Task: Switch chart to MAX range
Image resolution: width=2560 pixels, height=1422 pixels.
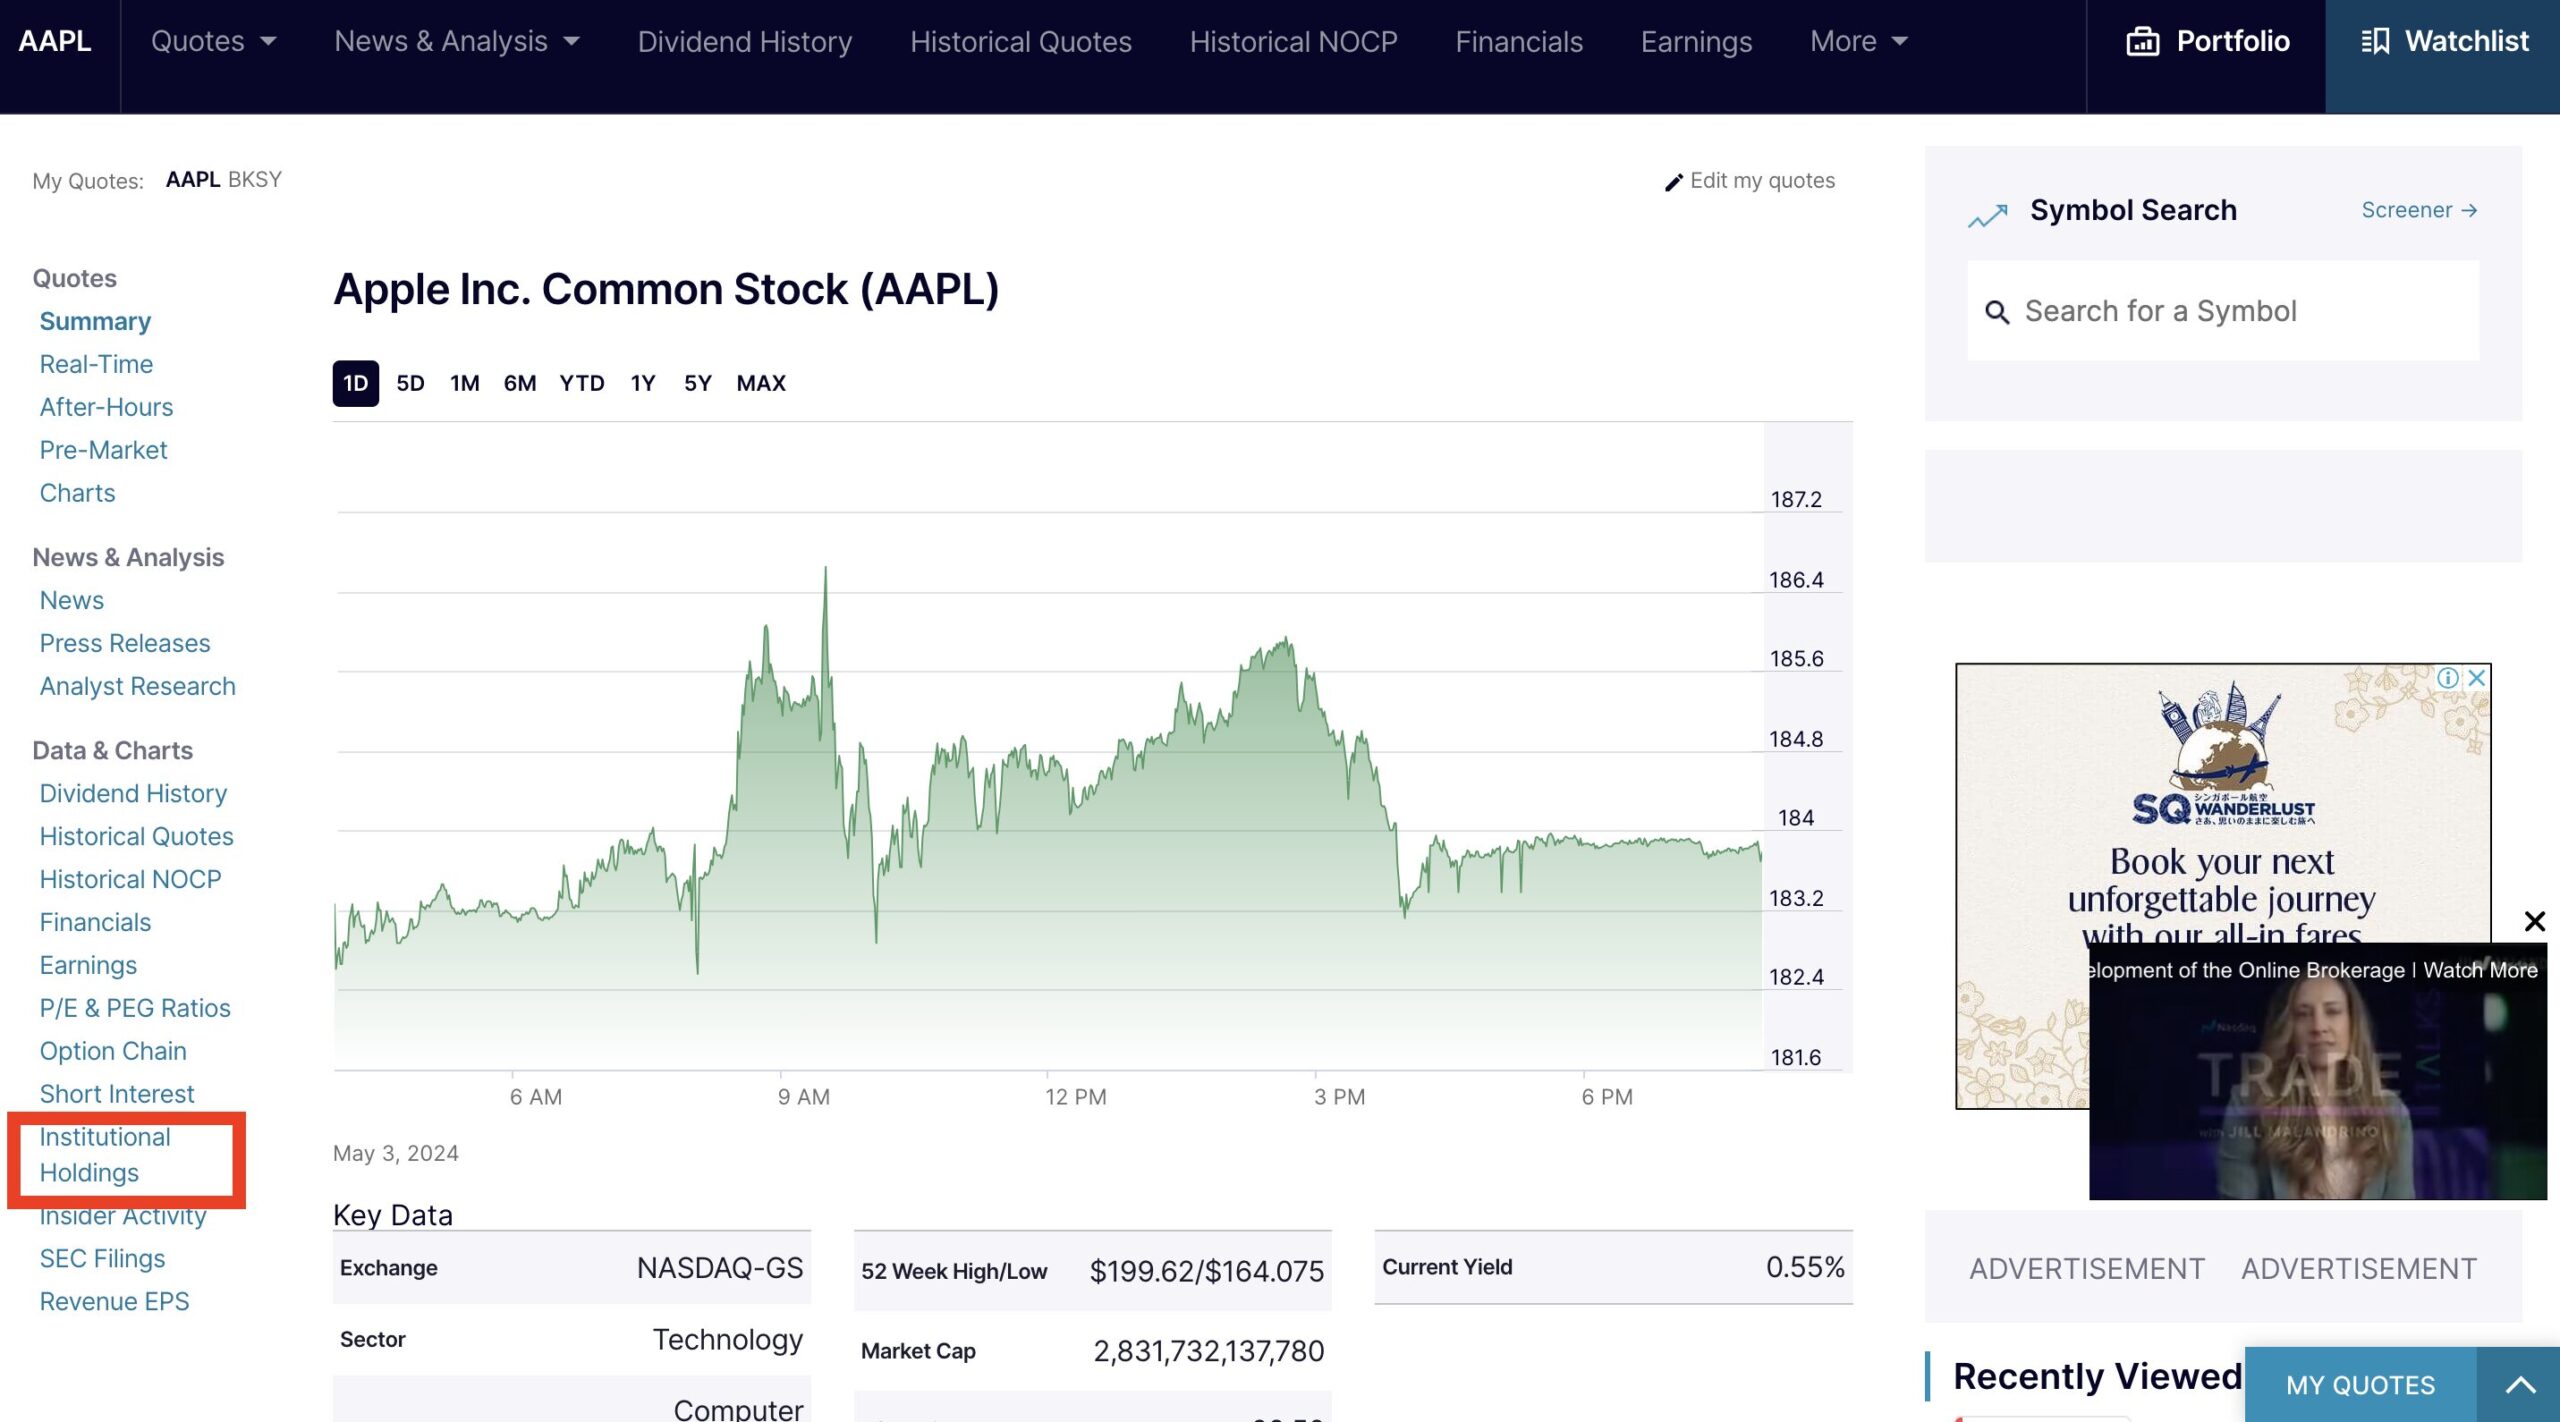Action: [x=761, y=383]
